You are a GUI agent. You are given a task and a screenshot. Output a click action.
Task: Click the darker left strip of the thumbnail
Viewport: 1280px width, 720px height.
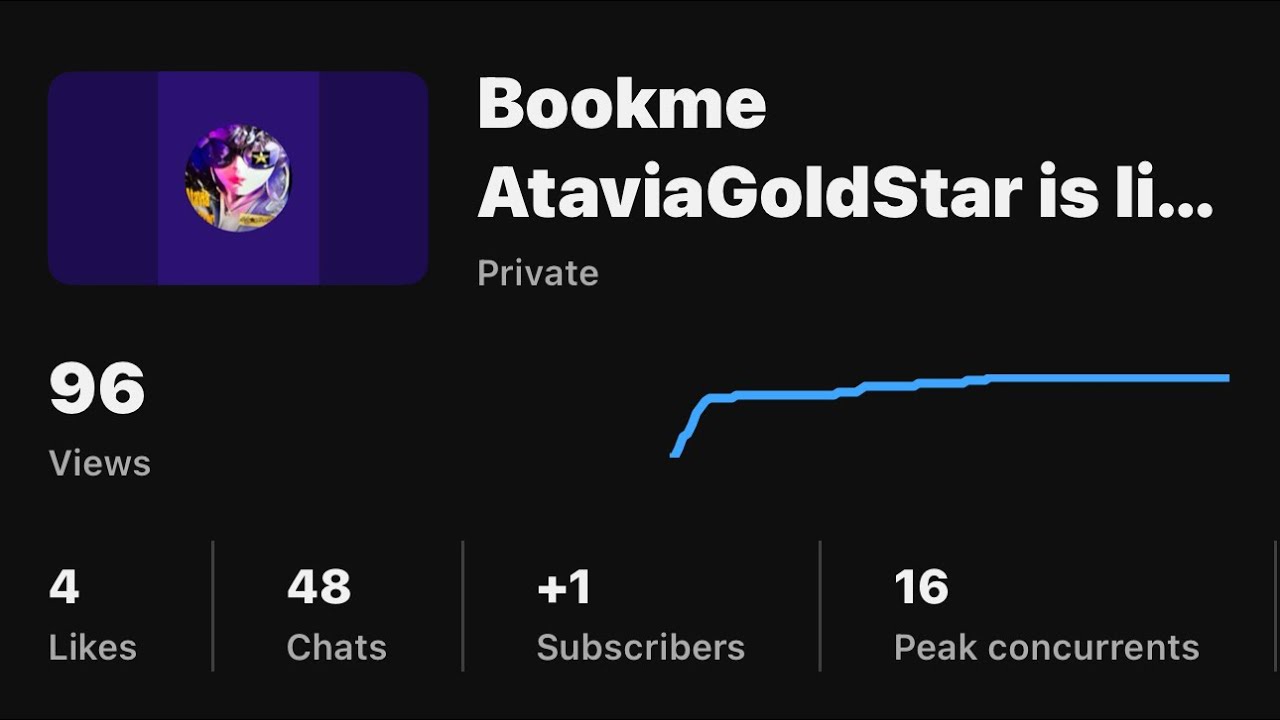point(102,178)
